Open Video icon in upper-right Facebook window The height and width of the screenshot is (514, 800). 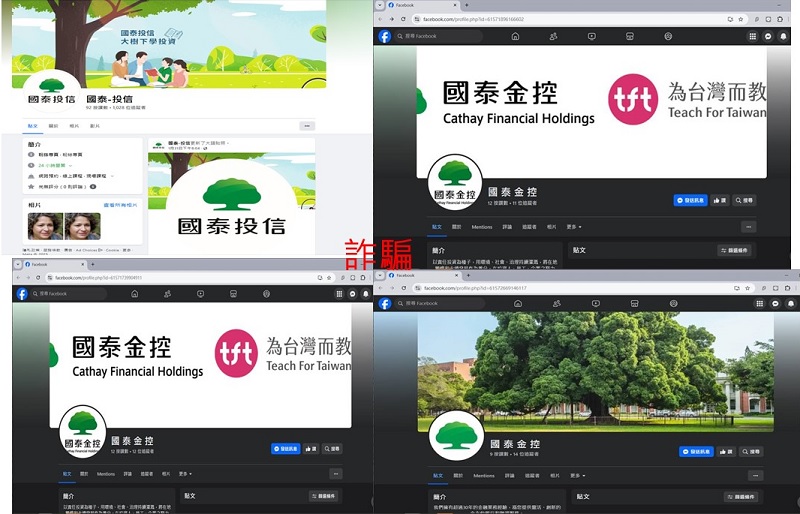point(591,36)
